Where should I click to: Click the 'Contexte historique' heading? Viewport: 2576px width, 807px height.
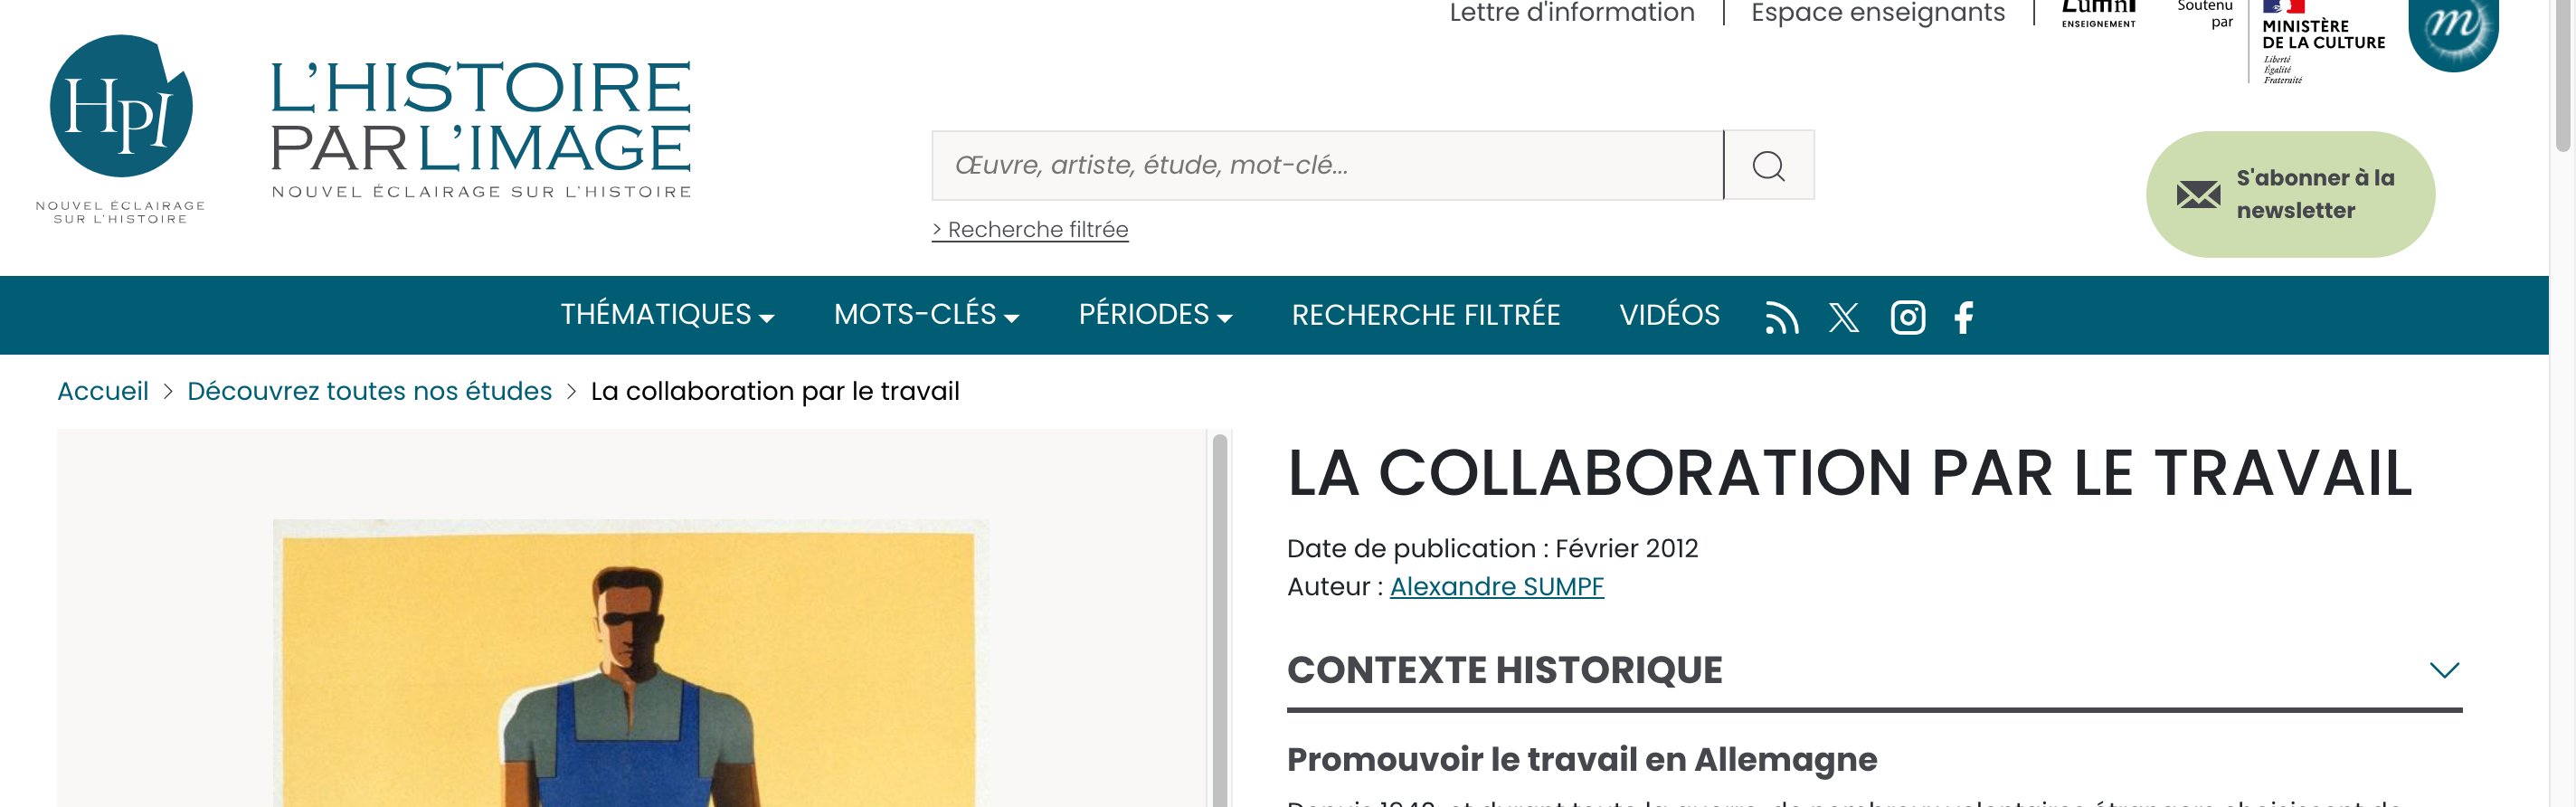point(1504,670)
